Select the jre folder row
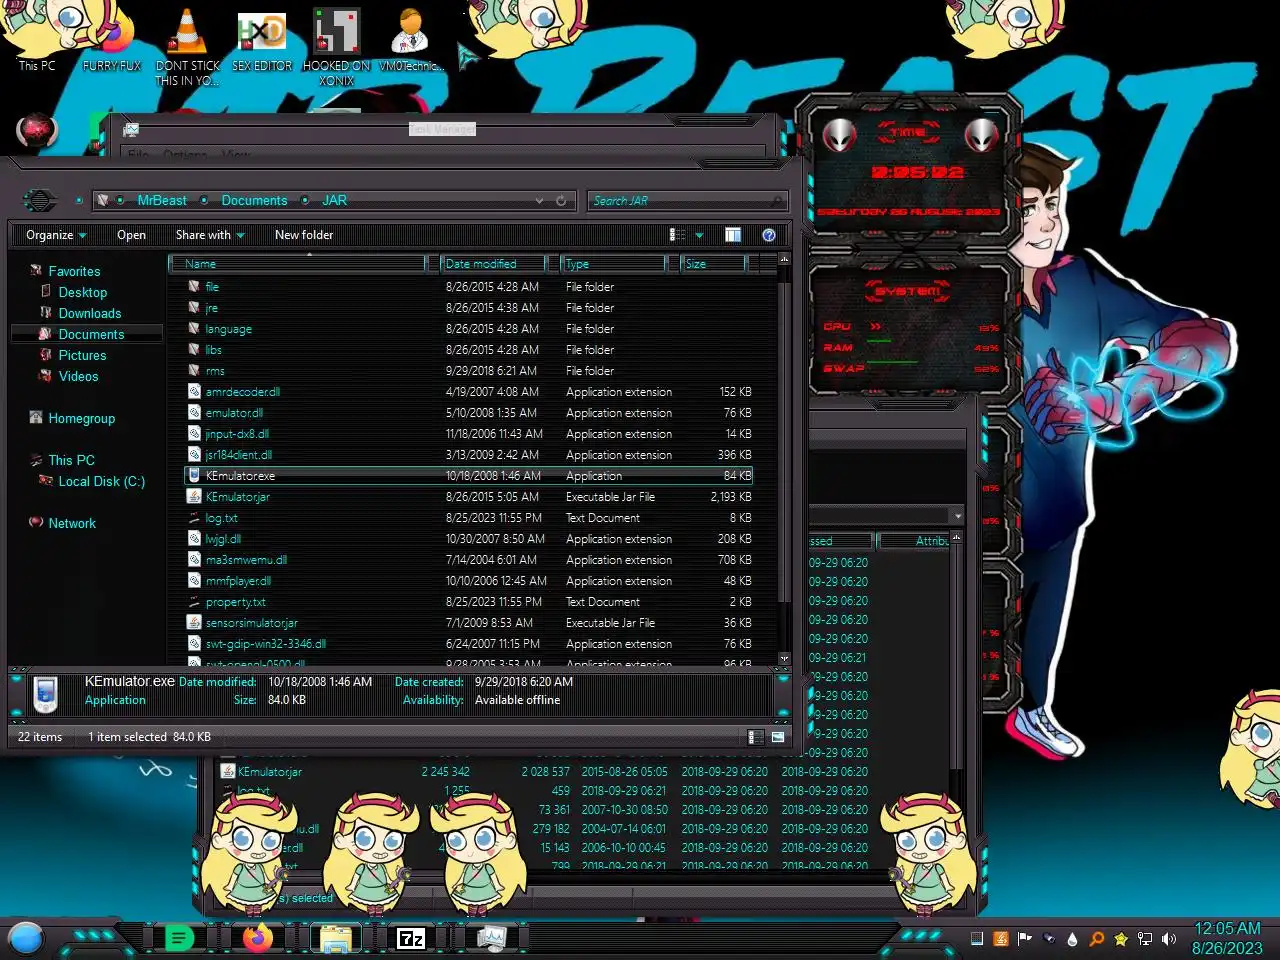This screenshot has width=1280, height=960. point(470,308)
